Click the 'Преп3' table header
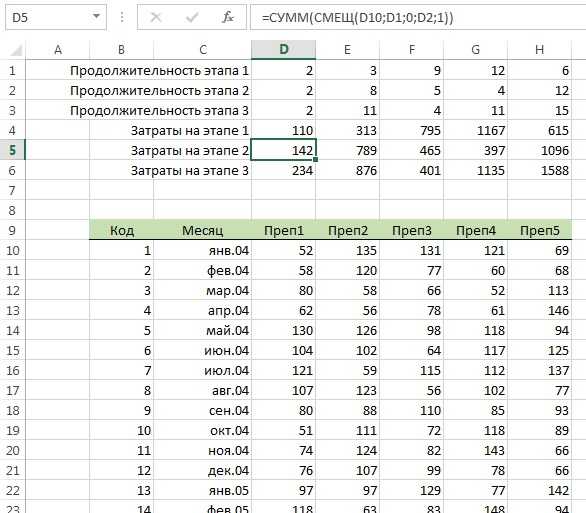This screenshot has width=586, height=513. [411, 230]
